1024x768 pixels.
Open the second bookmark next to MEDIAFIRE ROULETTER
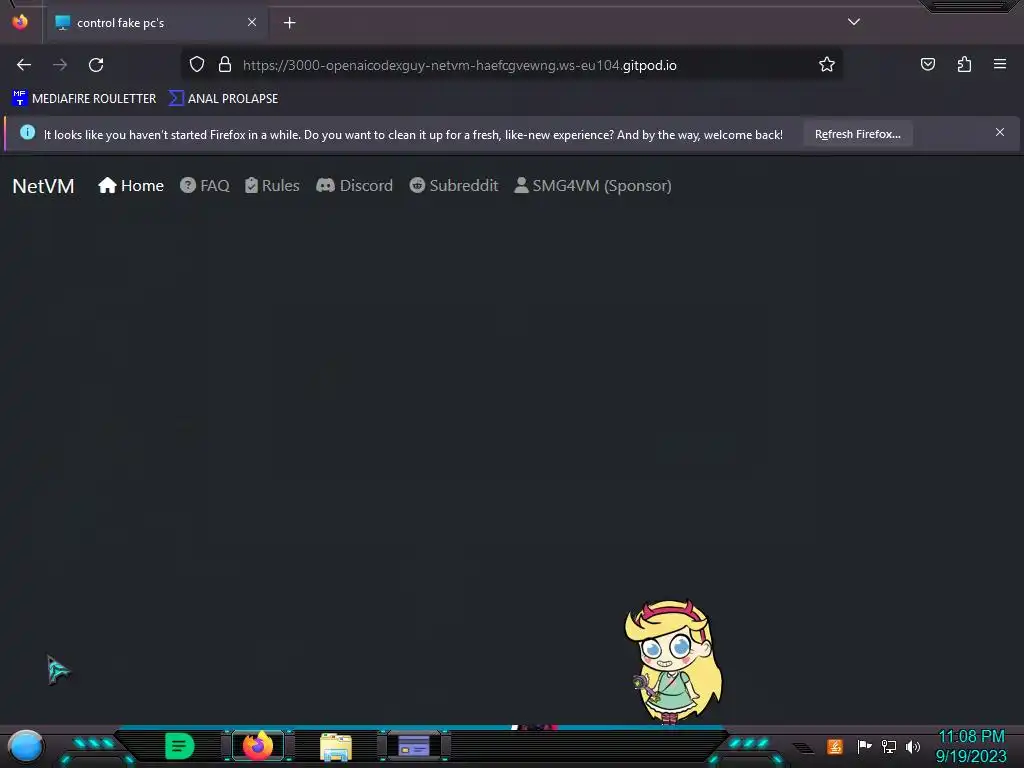[223, 99]
